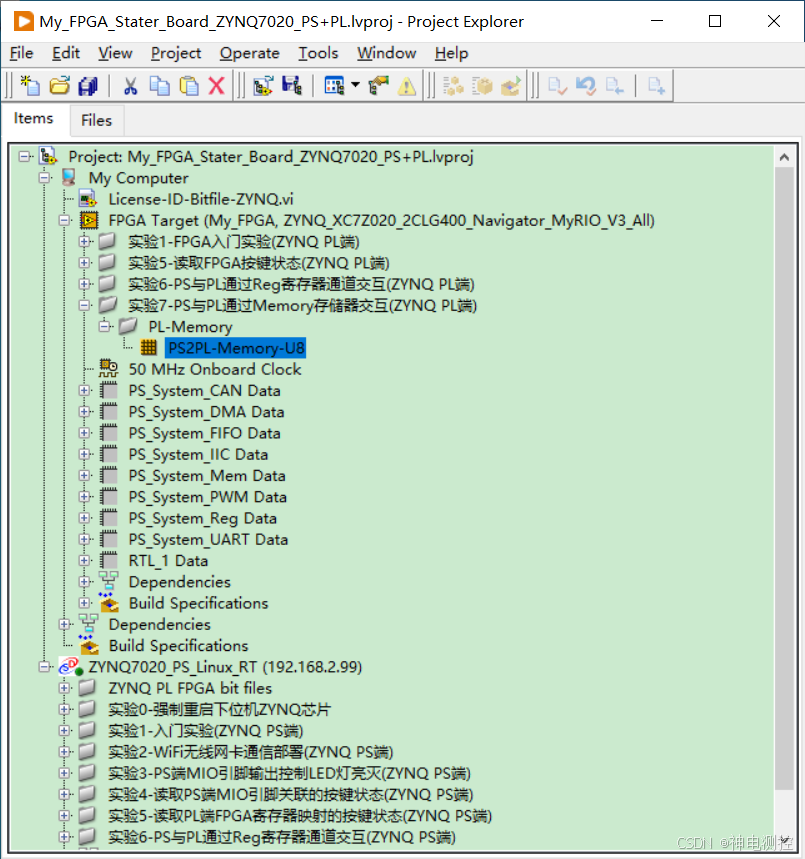
Task: Click the Deploy box toolbar icon
Action: click(x=511, y=86)
